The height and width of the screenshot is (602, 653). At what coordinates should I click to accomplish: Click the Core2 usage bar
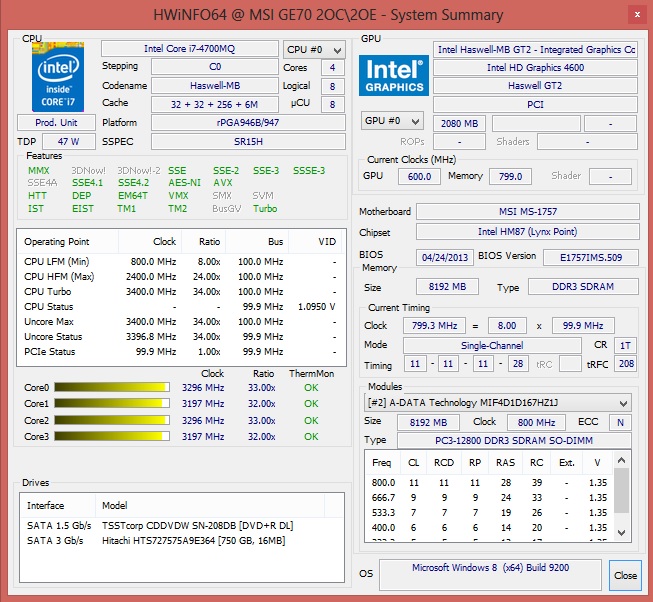(x=112, y=420)
